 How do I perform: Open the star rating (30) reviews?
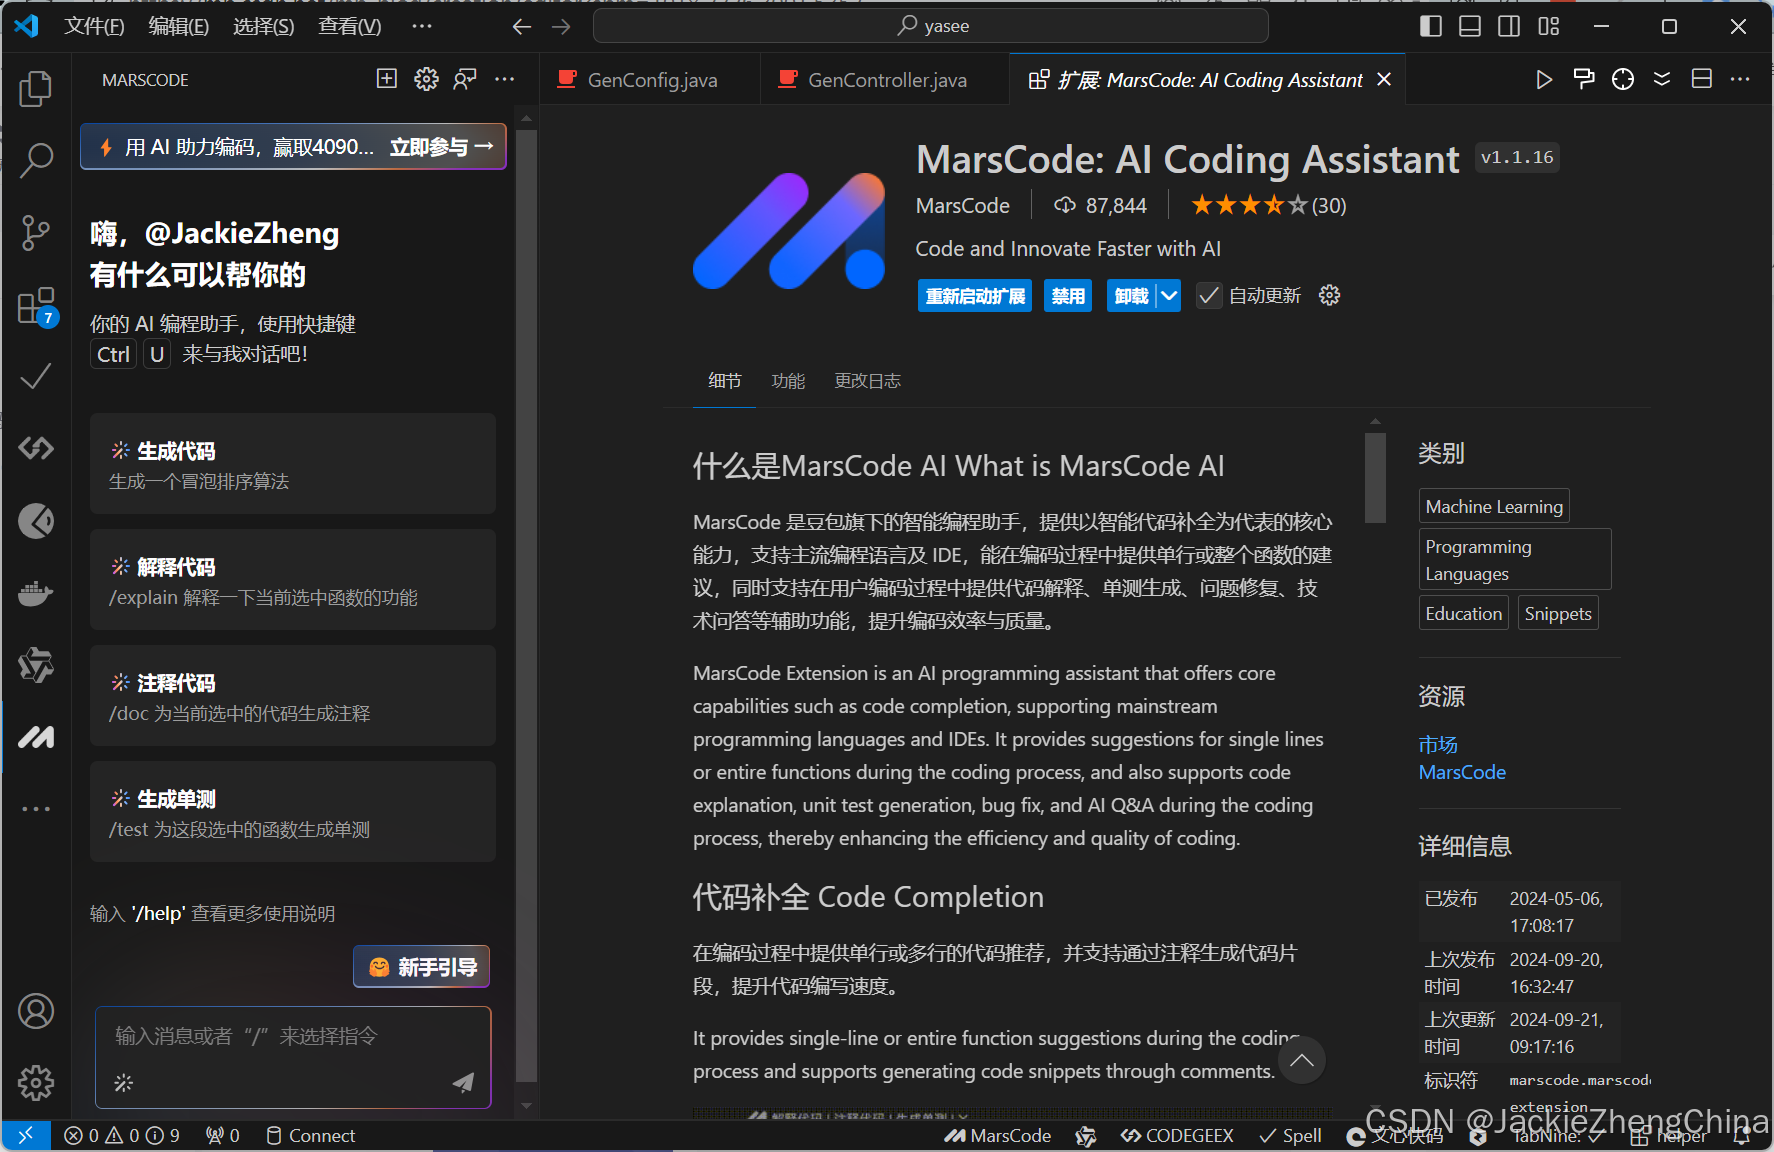point(1268,205)
